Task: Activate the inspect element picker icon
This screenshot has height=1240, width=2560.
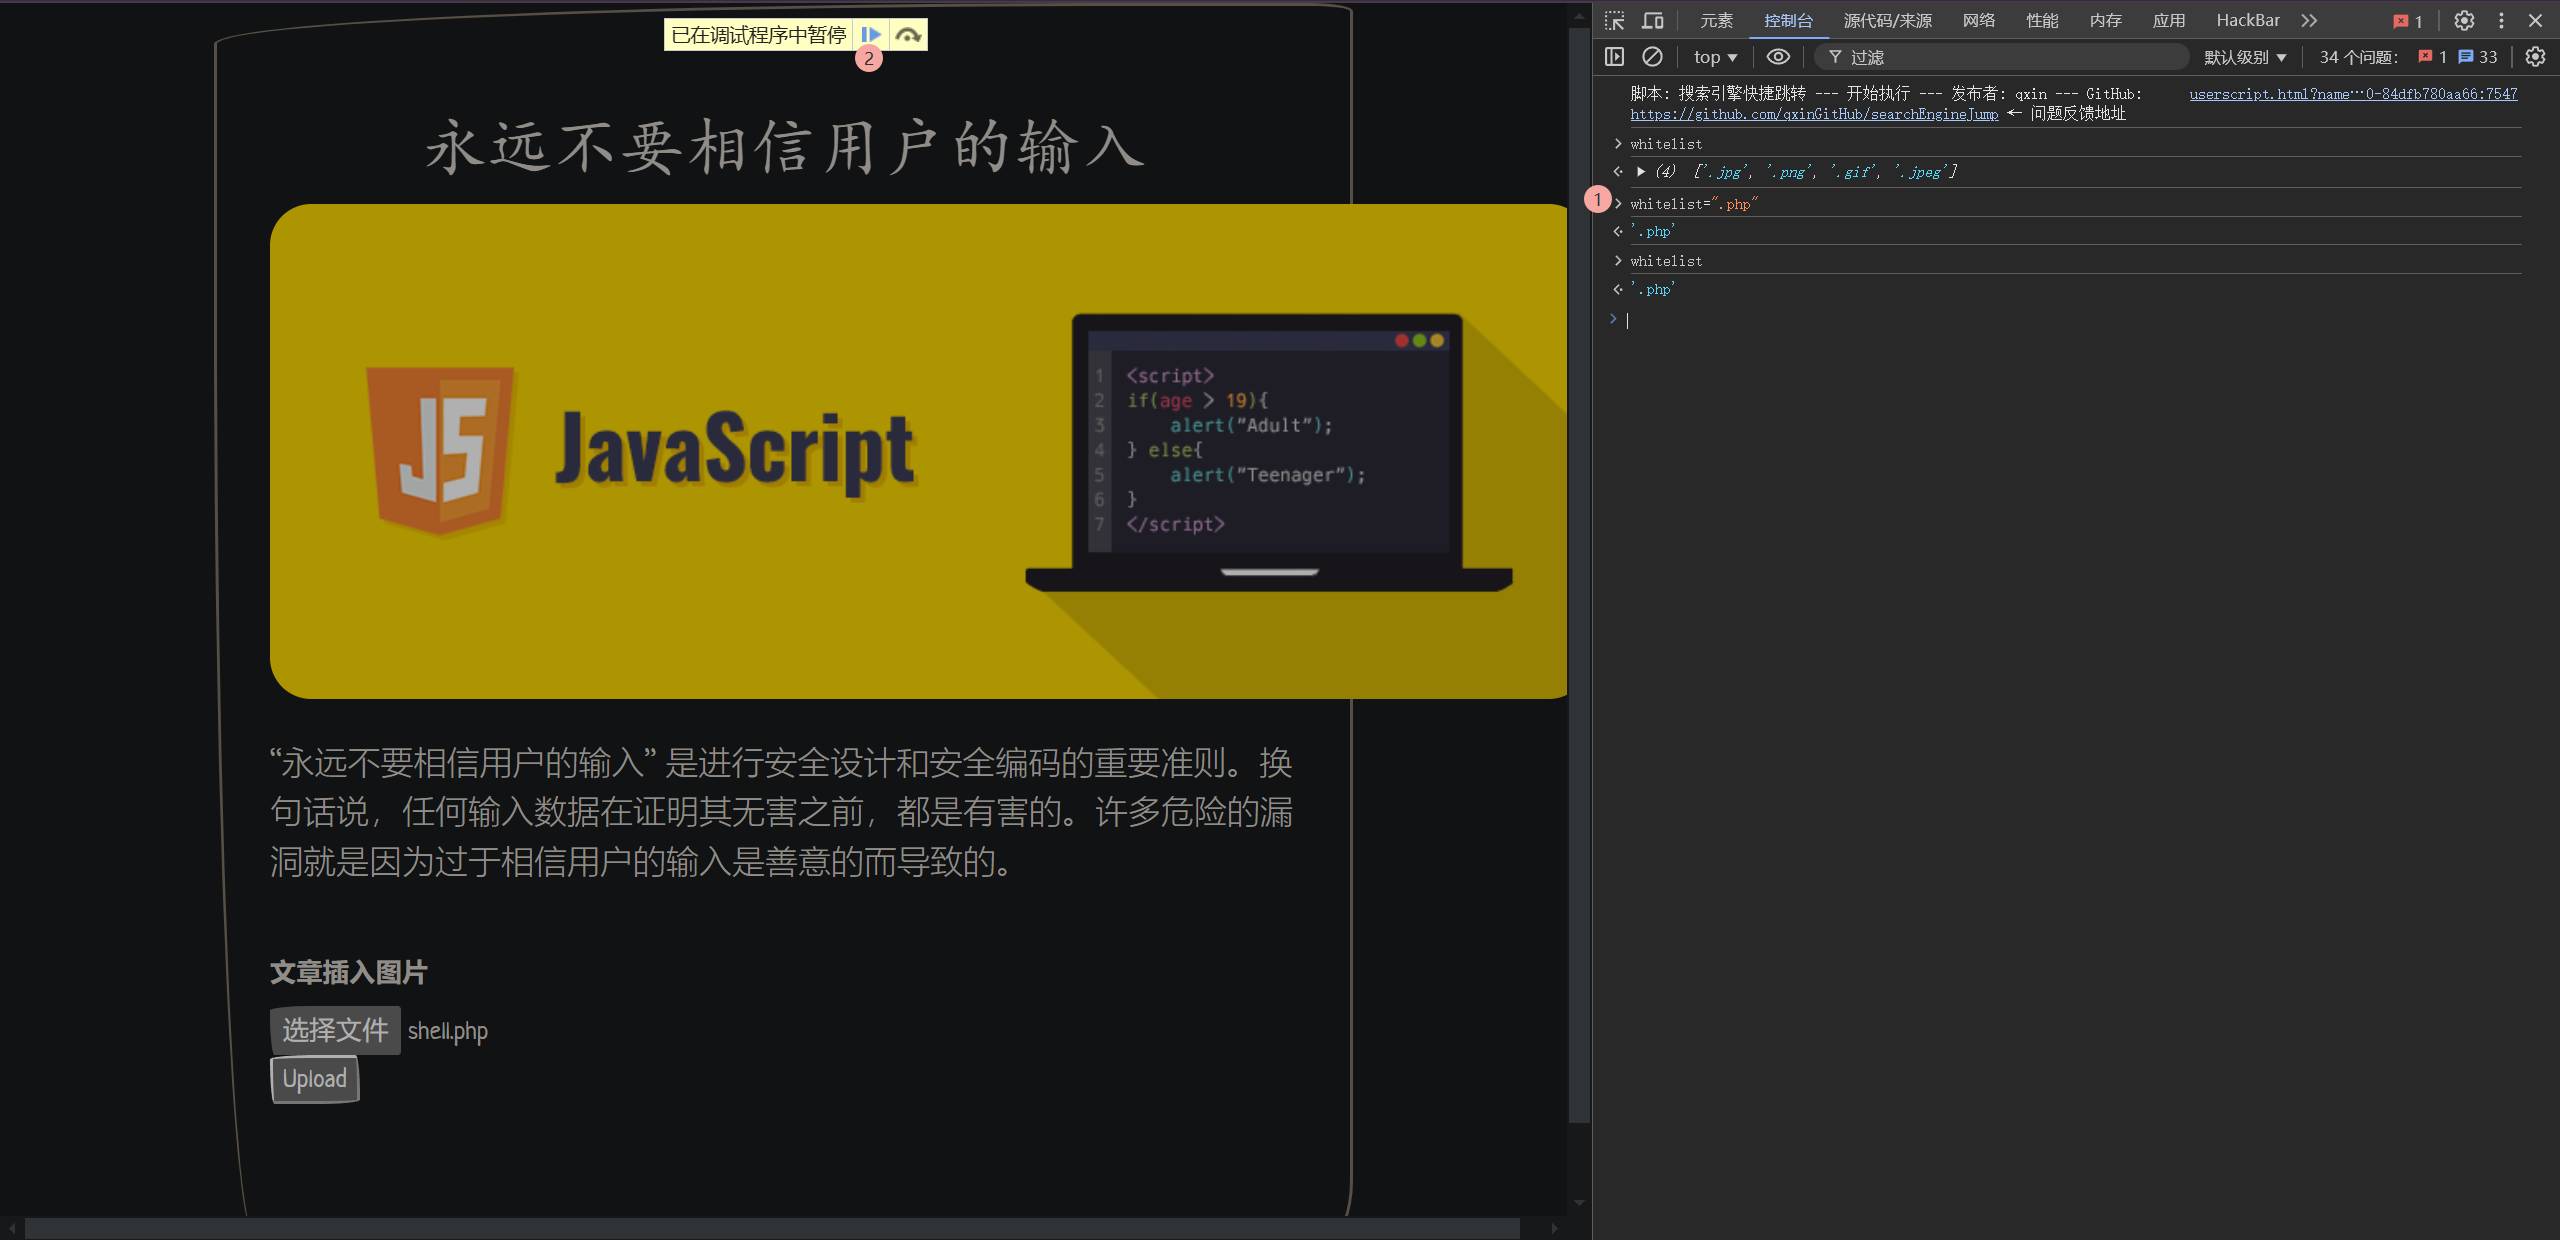Action: click(x=1614, y=20)
